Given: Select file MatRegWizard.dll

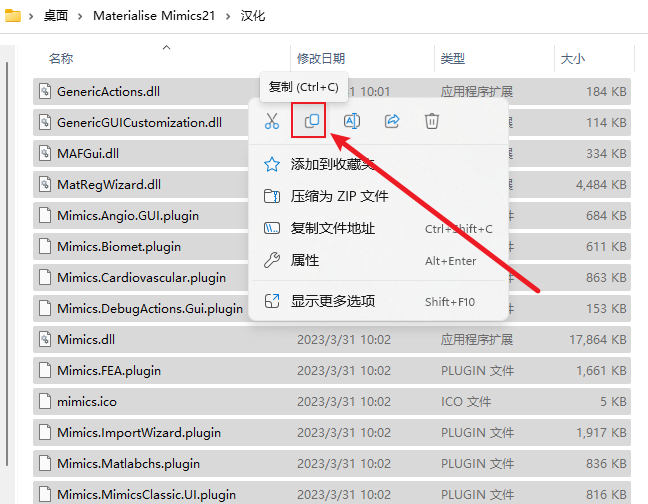Looking at the screenshot, I should tap(109, 184).
